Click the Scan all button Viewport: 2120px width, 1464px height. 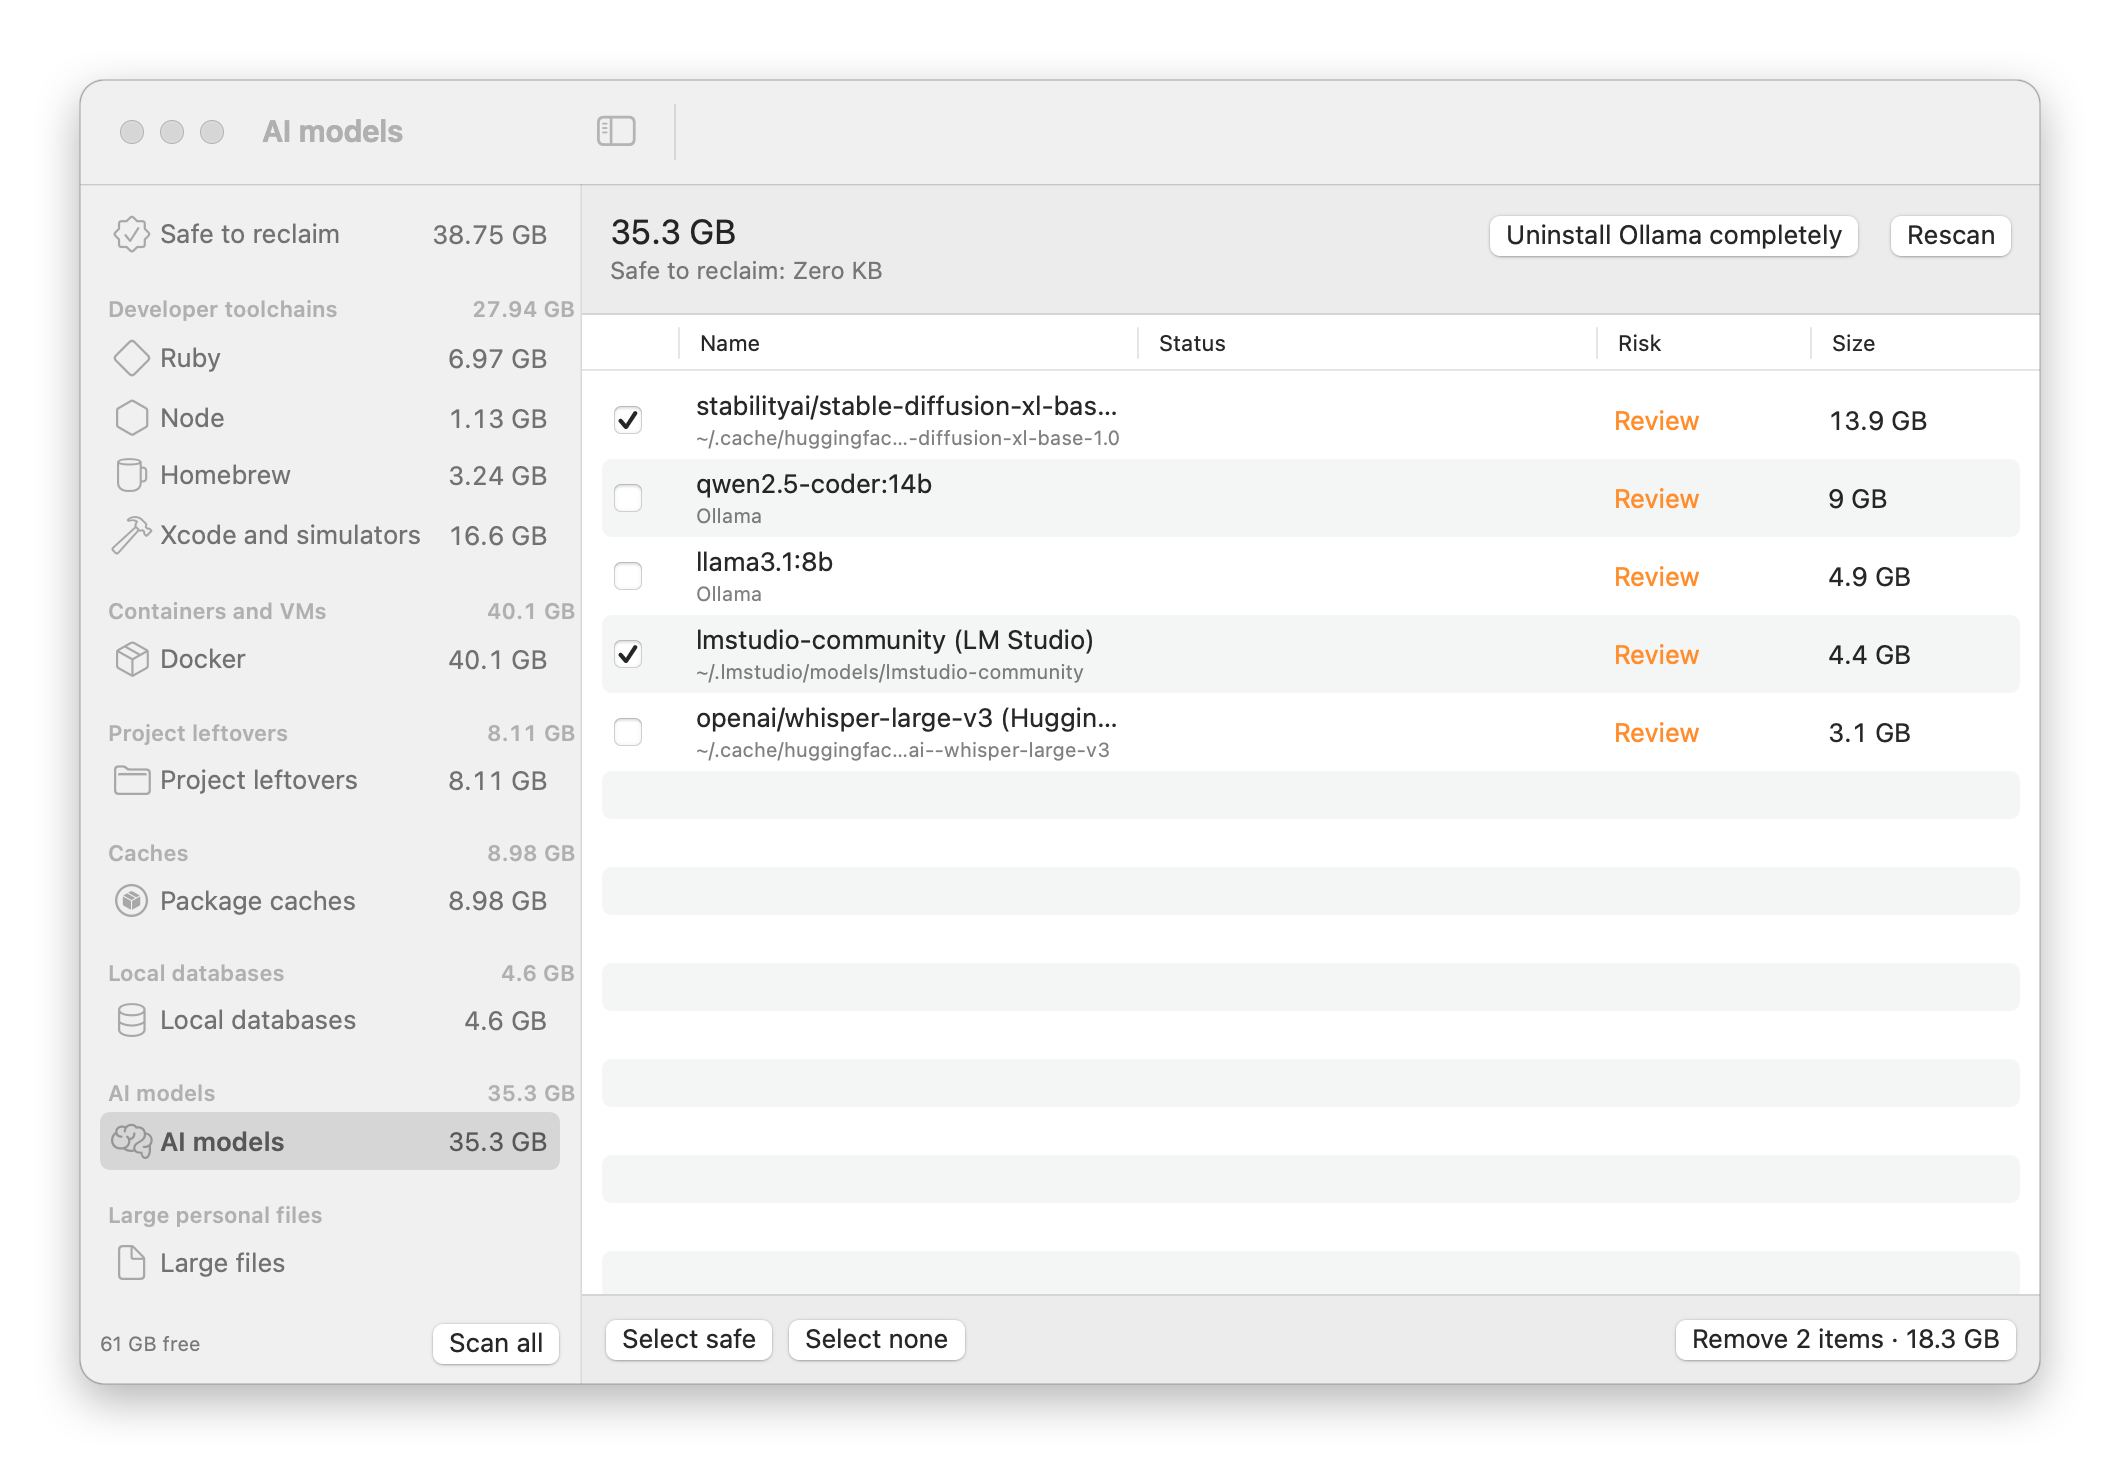(496, 1342)
